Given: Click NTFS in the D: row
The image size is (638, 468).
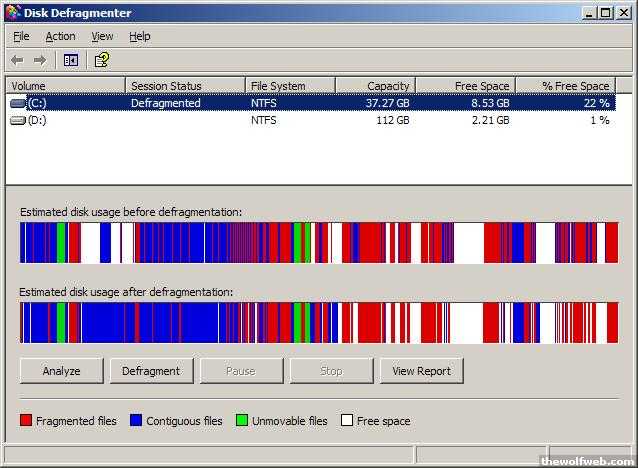Looking at the screenshot, I should click(264, 120).
